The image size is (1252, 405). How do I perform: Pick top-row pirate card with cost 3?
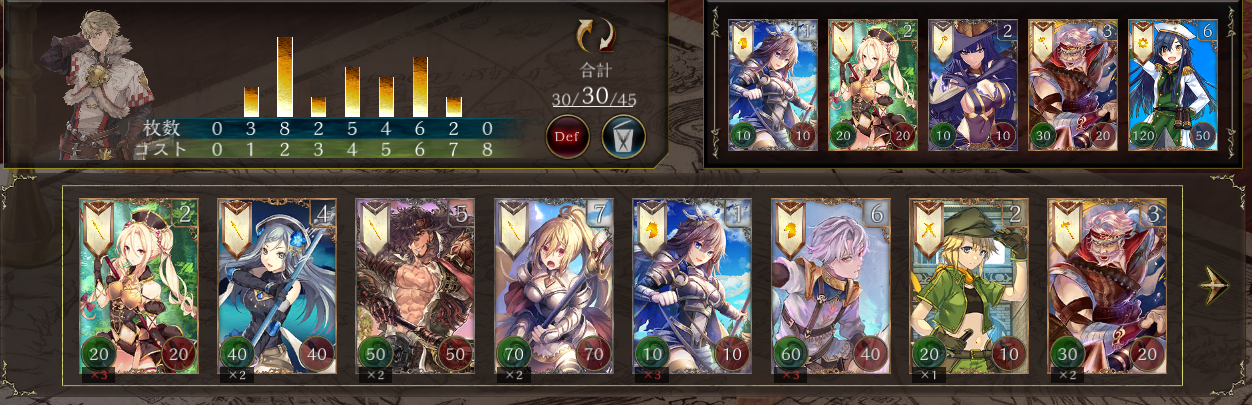1073,85
